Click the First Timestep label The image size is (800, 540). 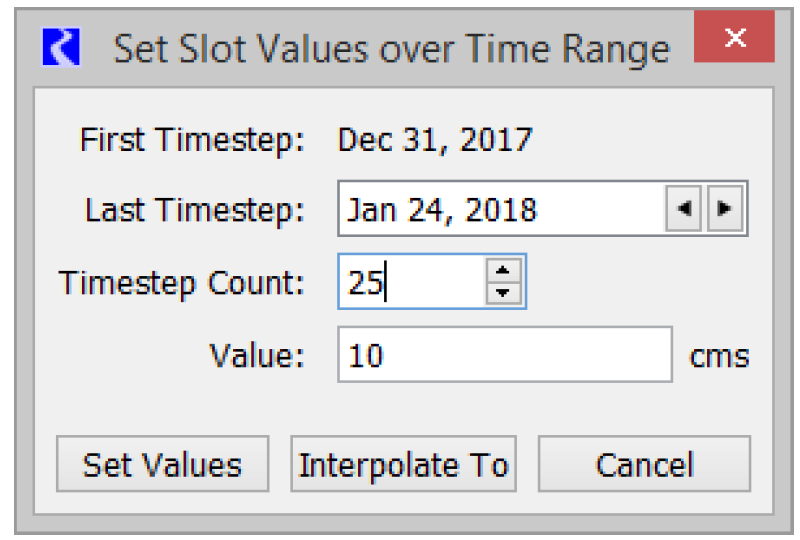[191, 140]
